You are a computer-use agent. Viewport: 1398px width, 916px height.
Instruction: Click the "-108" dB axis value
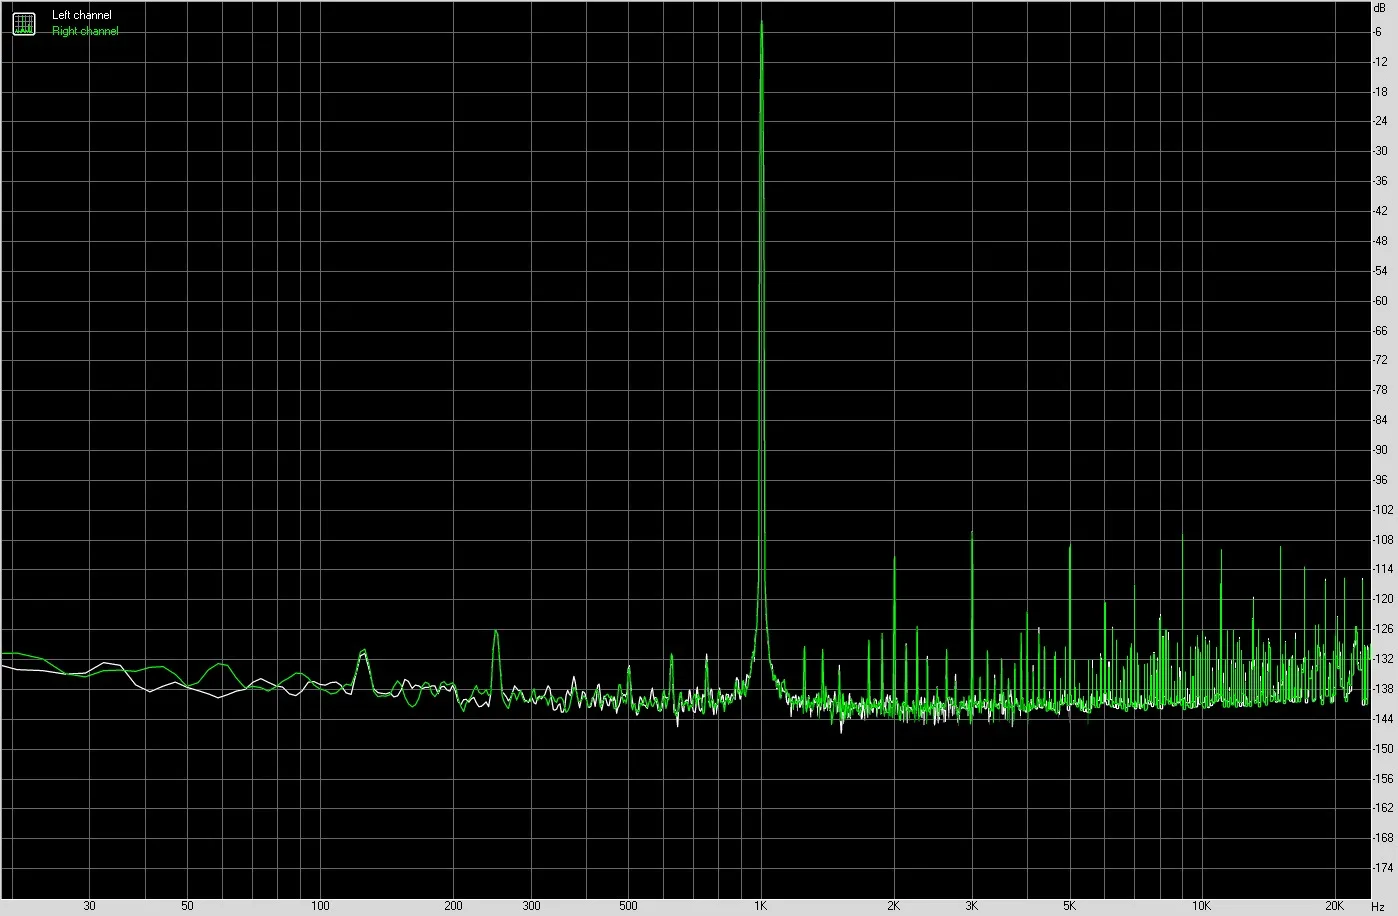(x=1383, y=540)
